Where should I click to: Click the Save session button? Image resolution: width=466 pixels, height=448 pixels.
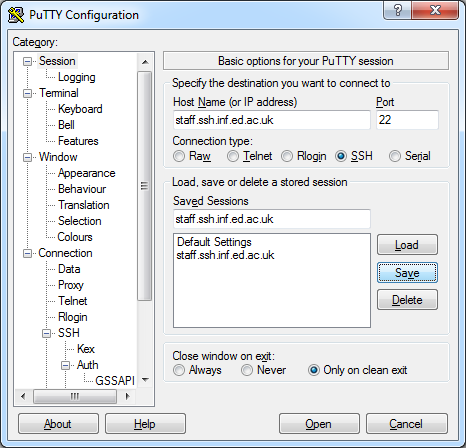pos(407,273)
